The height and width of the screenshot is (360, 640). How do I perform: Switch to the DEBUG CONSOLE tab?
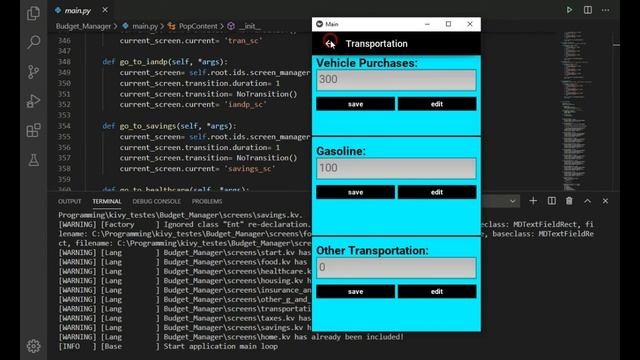(x=156, y=201)
